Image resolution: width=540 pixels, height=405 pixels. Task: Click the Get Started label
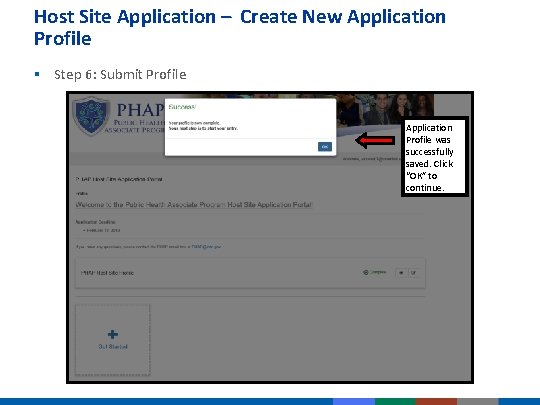[113, 346]
